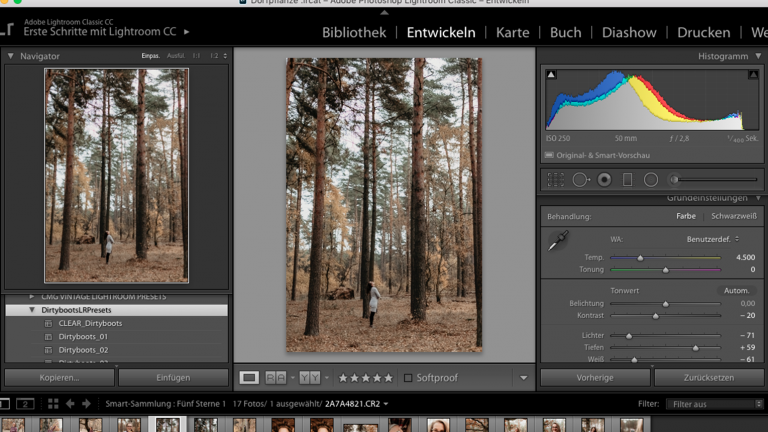Toggle shadow clipping indicator in histogram
This screenshot has width=768, height=432.
551,74
